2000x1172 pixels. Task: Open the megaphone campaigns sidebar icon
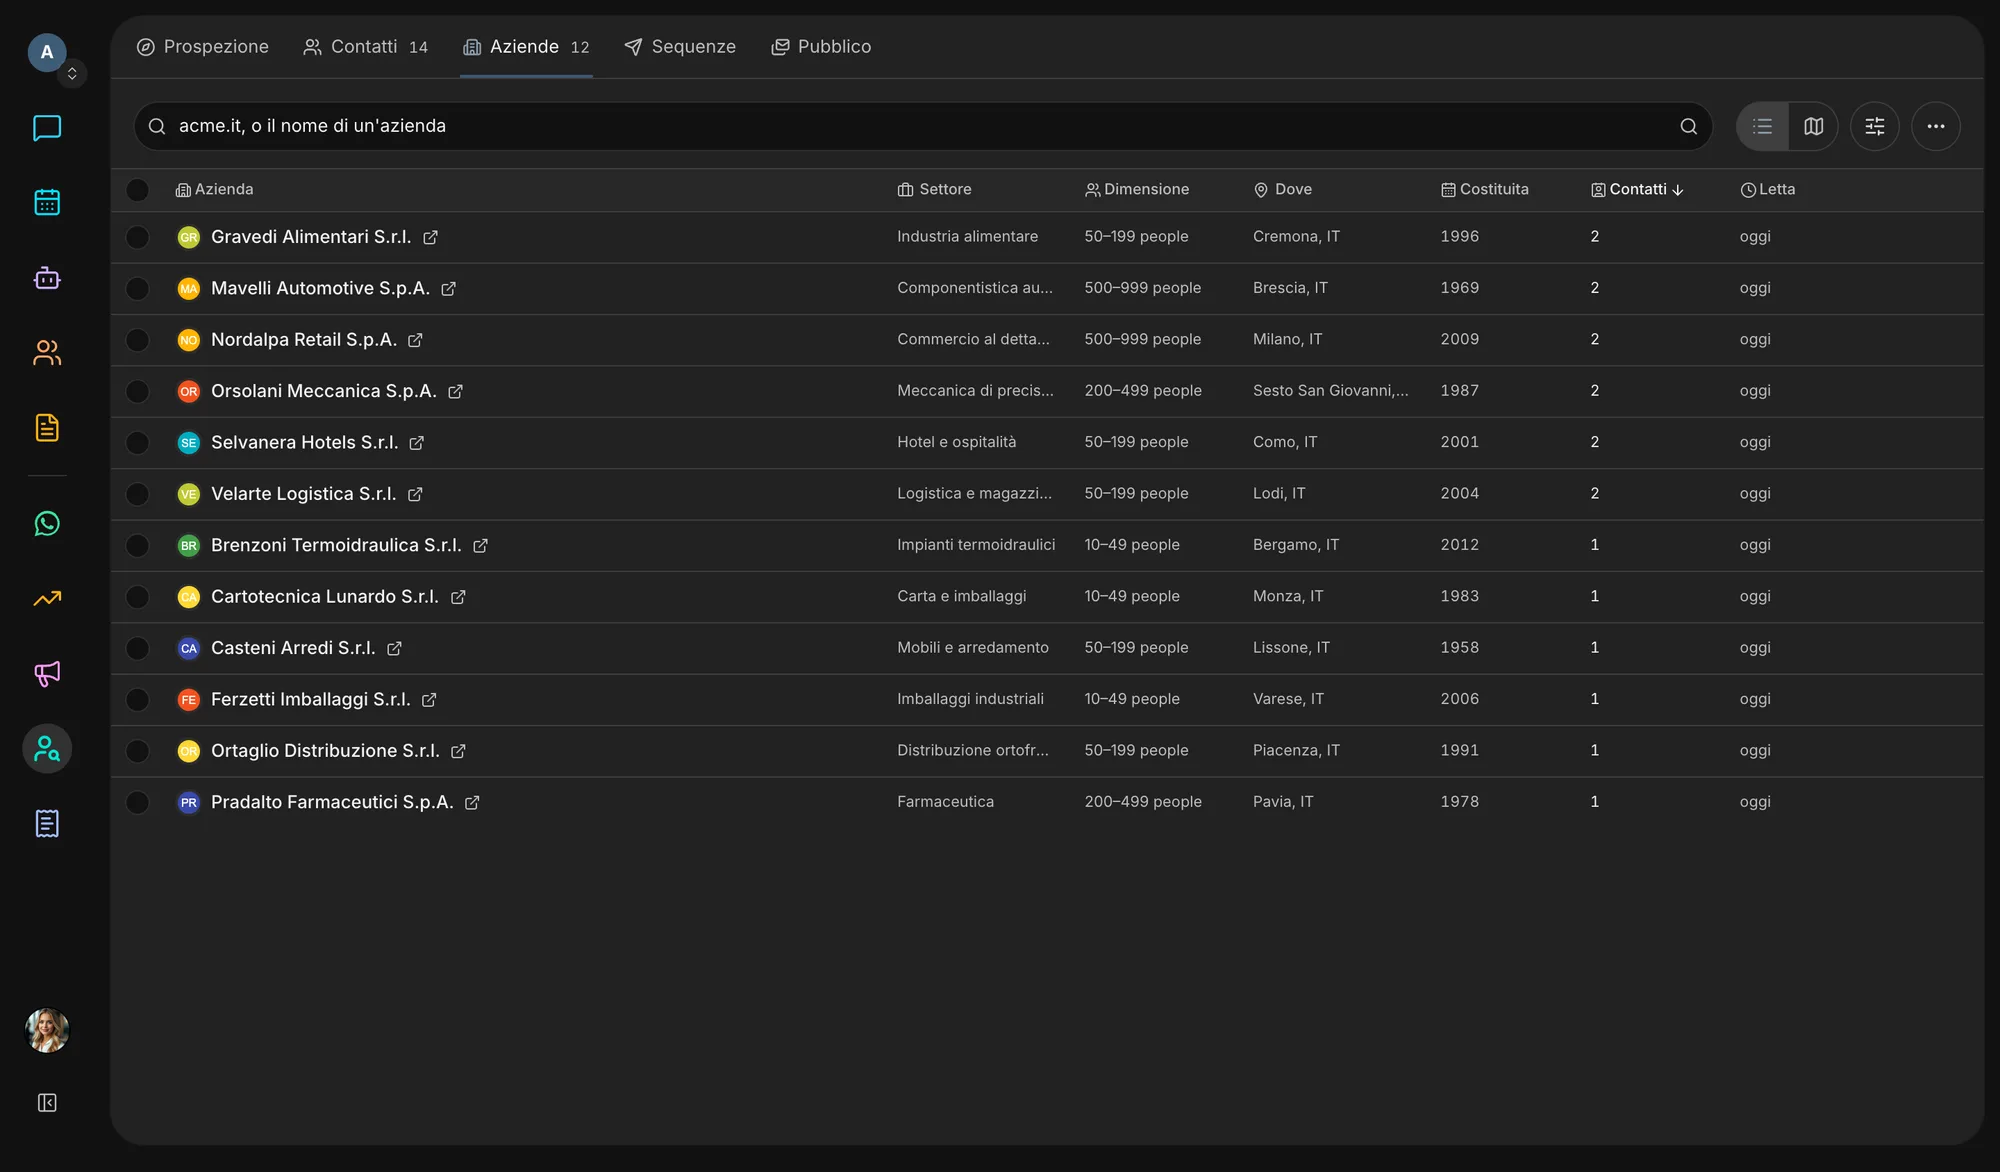click(x=47, y=673)
